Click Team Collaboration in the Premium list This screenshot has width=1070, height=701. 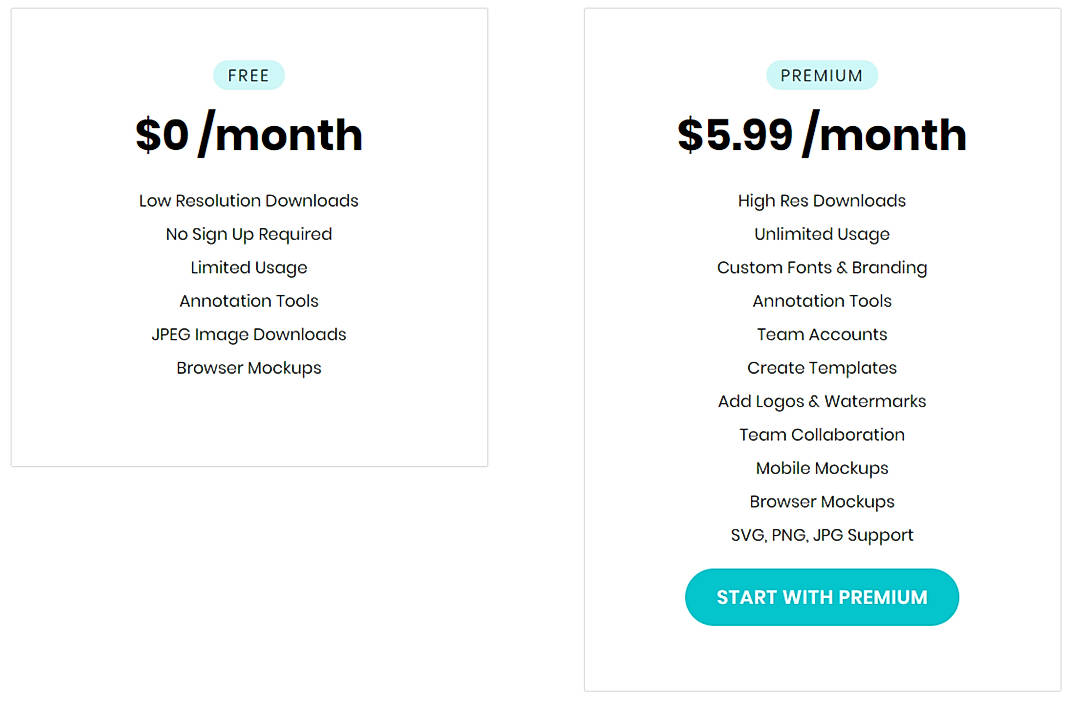(821, 434)
